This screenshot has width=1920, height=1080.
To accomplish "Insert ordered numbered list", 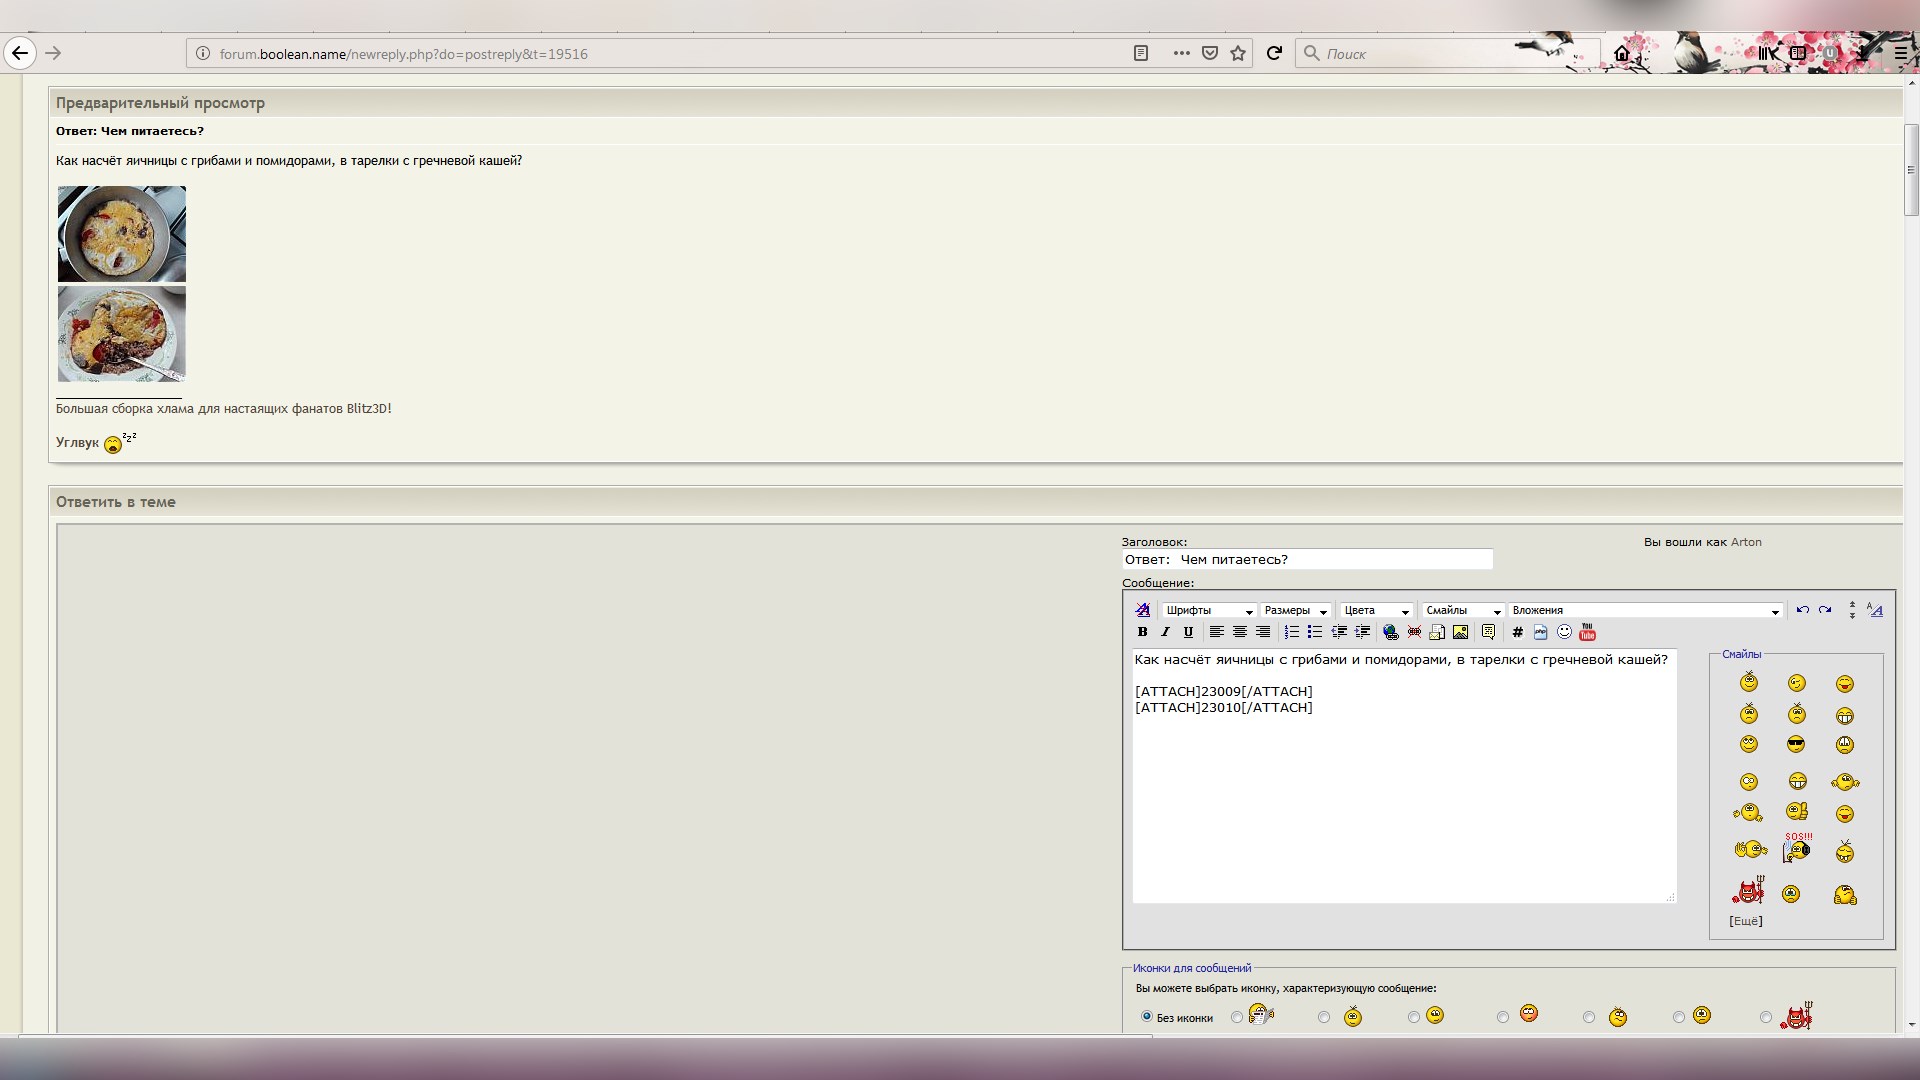I will [x=1291, y=632].
